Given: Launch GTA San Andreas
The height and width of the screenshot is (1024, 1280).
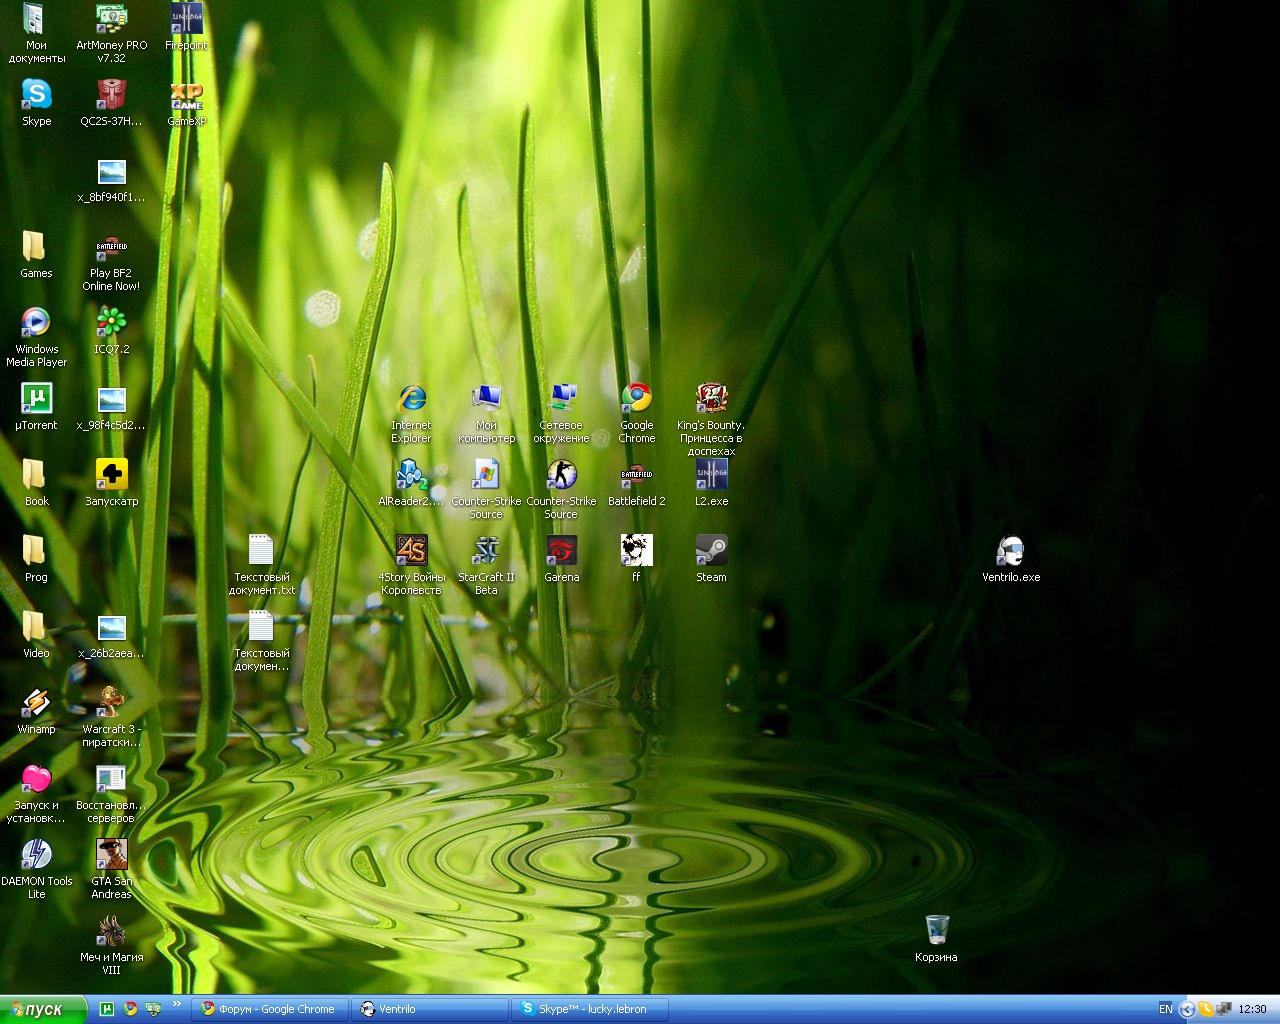Looking at the screenshot, I should pyautogui.click(x=111, y=870).
